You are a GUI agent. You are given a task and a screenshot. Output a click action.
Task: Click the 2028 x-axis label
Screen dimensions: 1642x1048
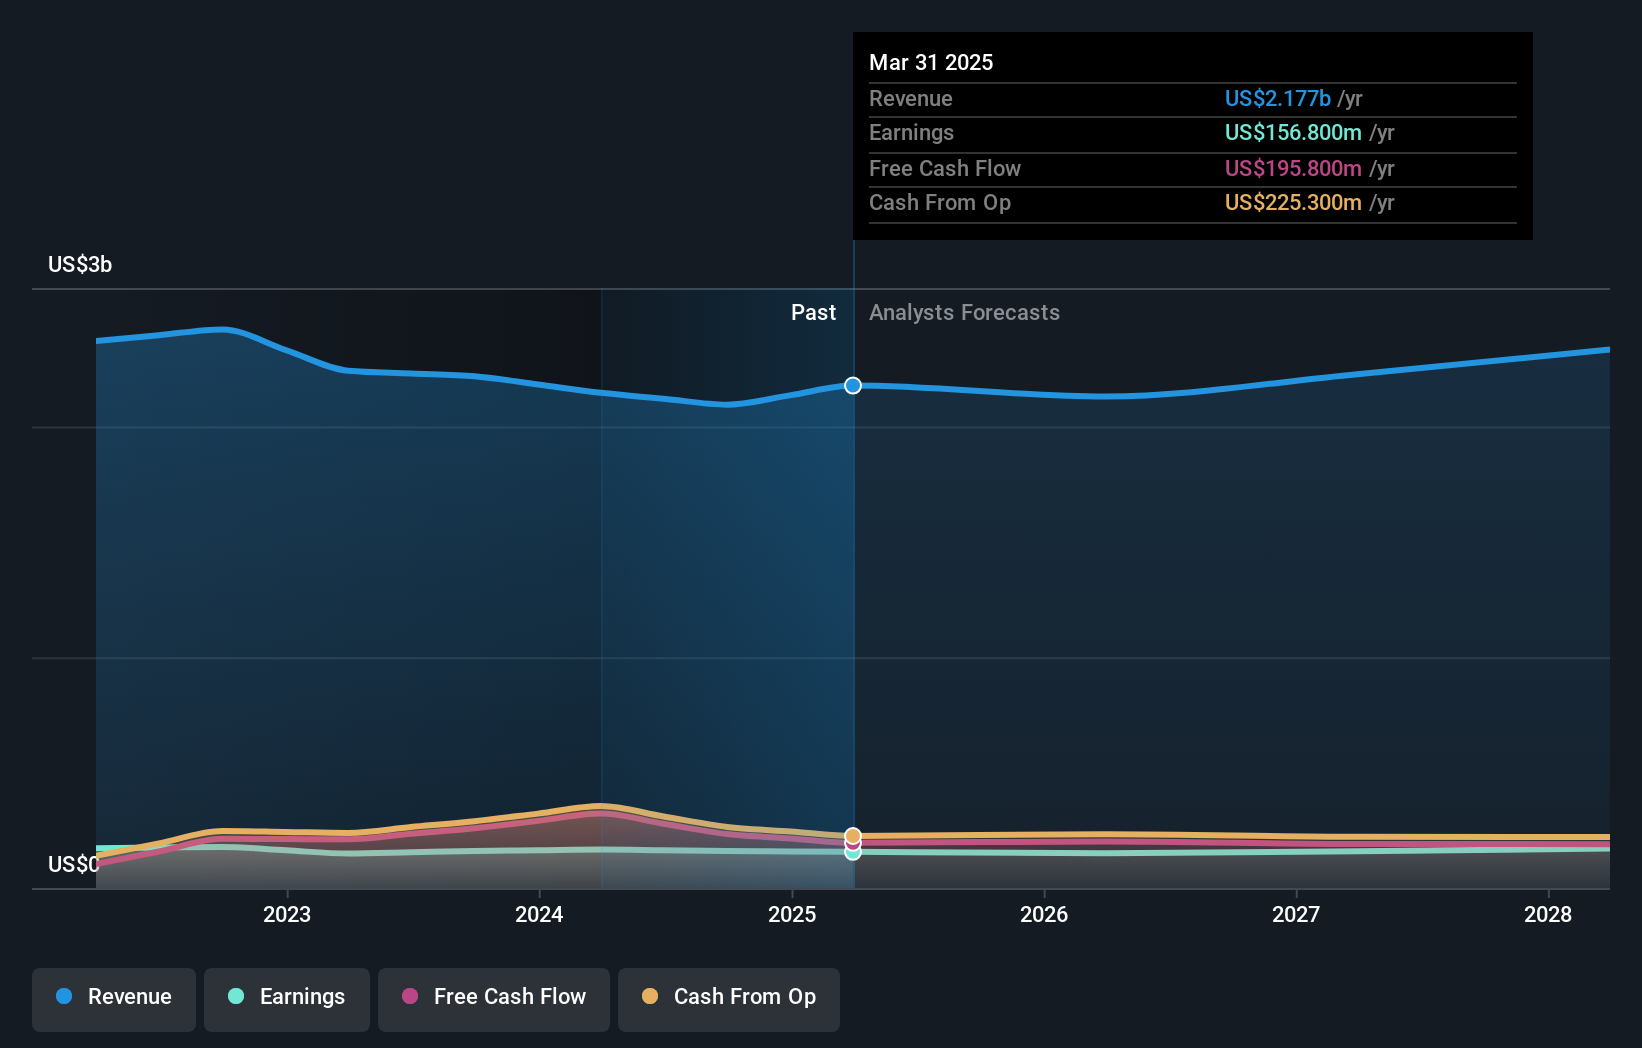pos(1548,914)
